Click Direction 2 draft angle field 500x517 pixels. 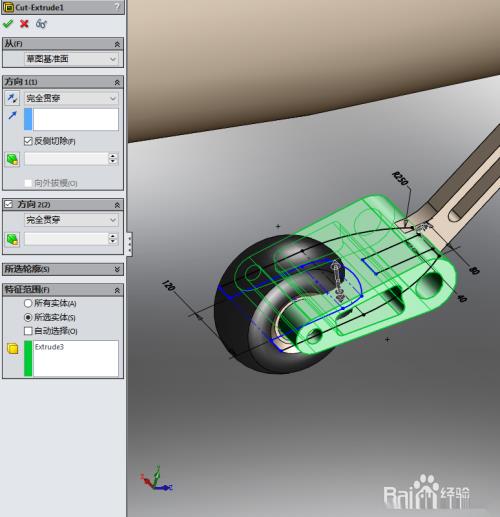point(66,239)
